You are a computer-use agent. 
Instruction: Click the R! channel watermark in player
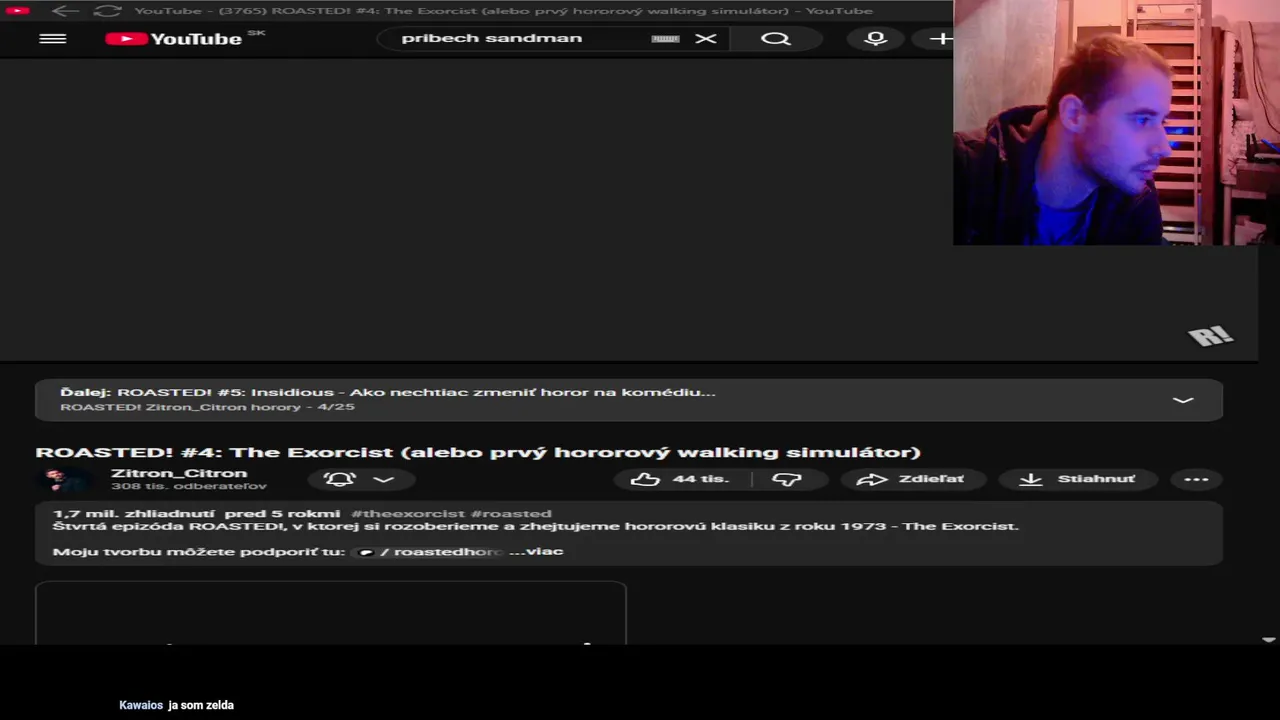1210,336
